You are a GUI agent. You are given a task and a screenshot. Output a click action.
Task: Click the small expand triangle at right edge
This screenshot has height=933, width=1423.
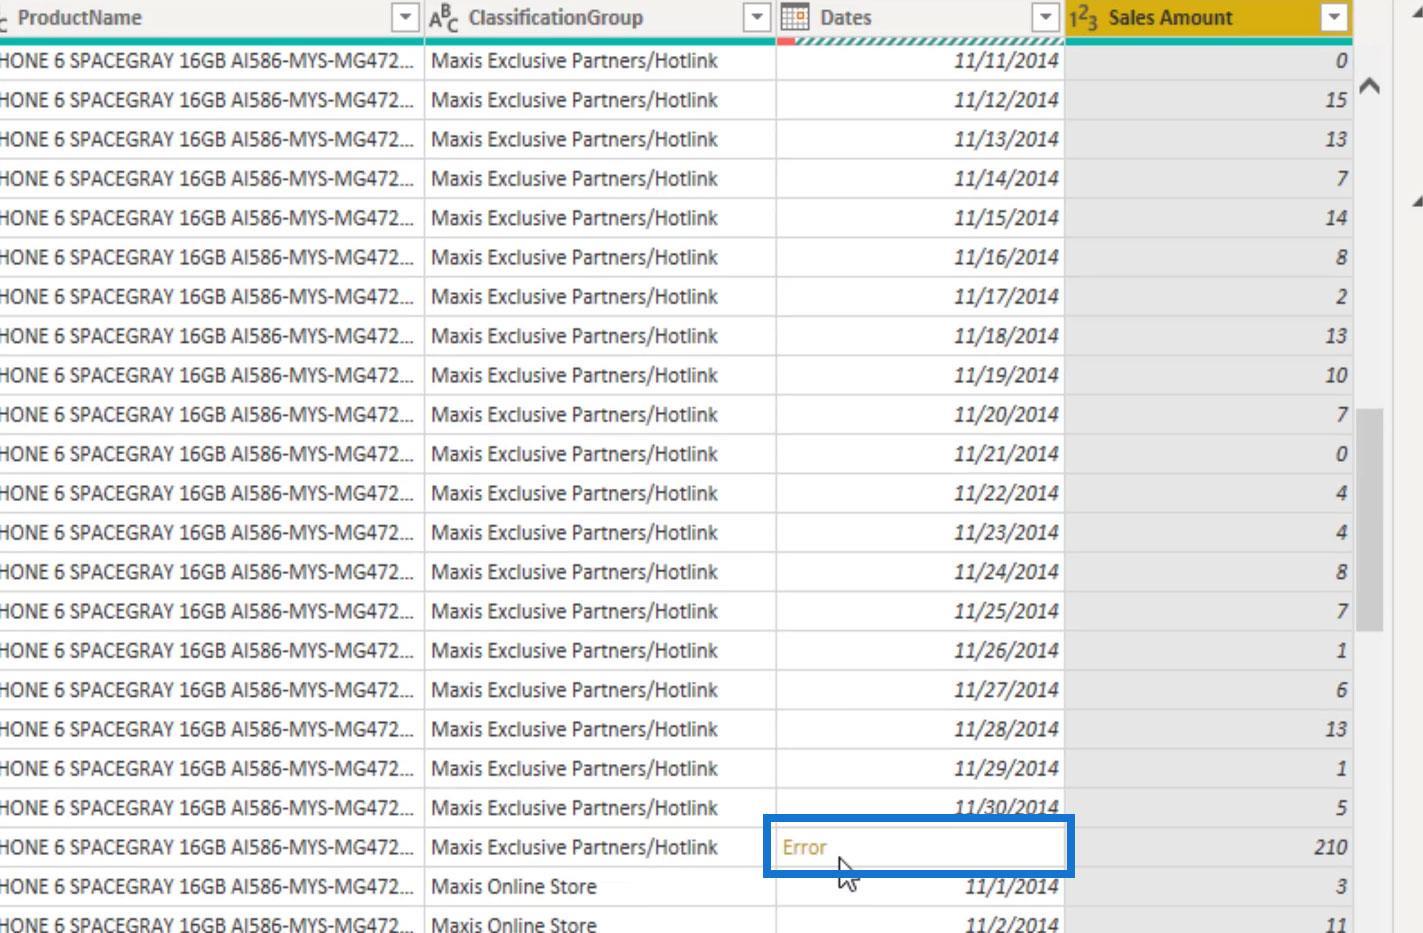tap(1417, 201)
